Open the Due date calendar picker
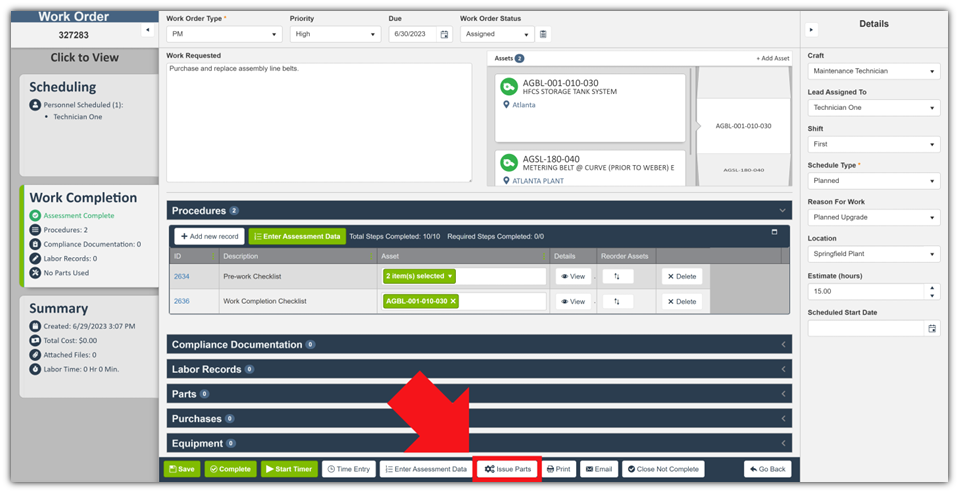This screenshot has height=493, width=959. [x=445, y=34]
